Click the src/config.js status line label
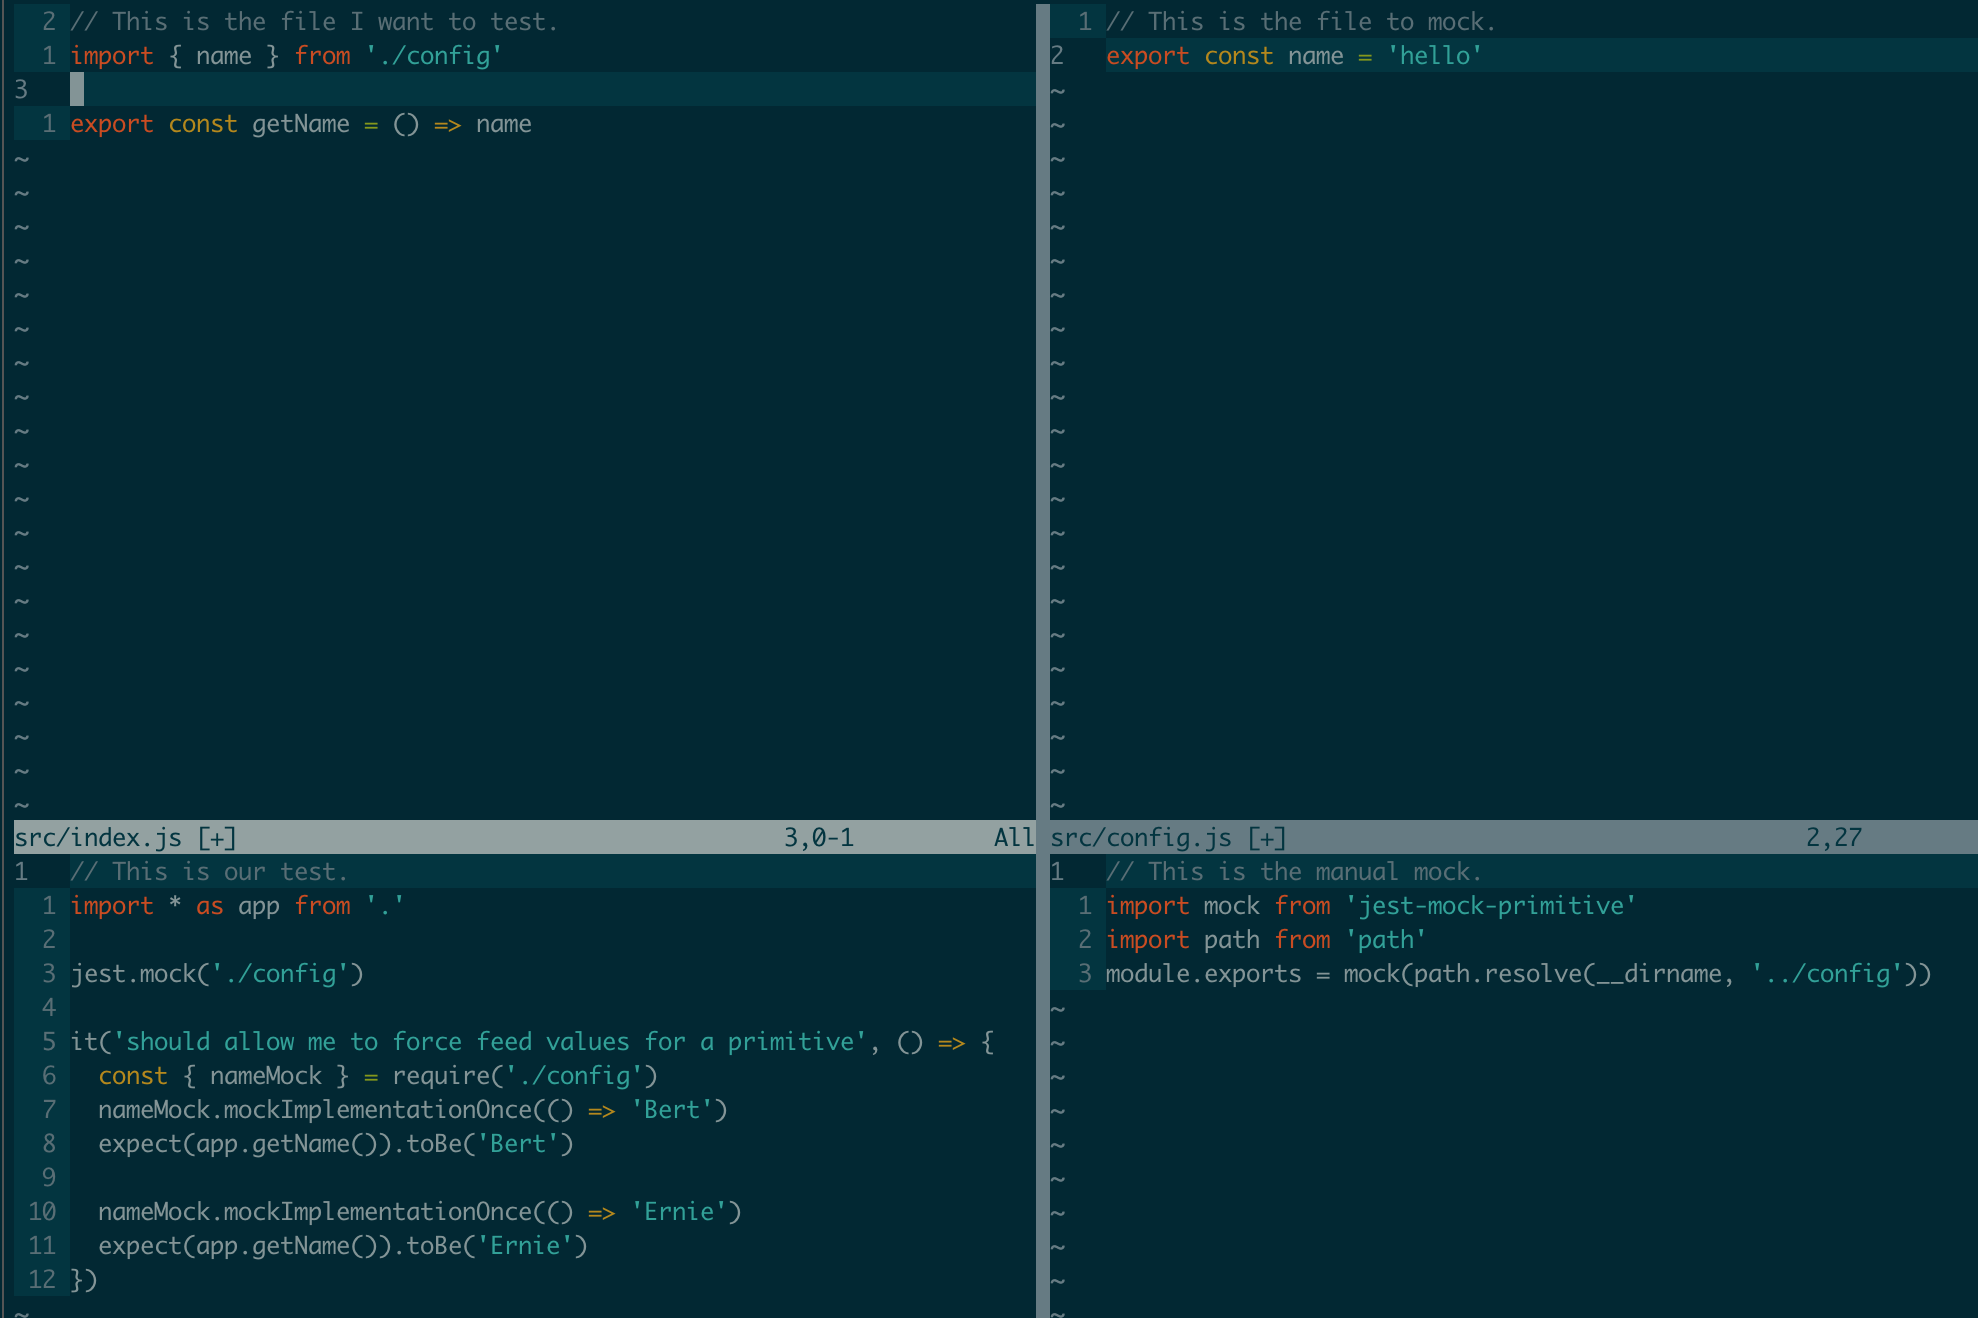This screenshot has width=1978, height=1318. 1168,837
